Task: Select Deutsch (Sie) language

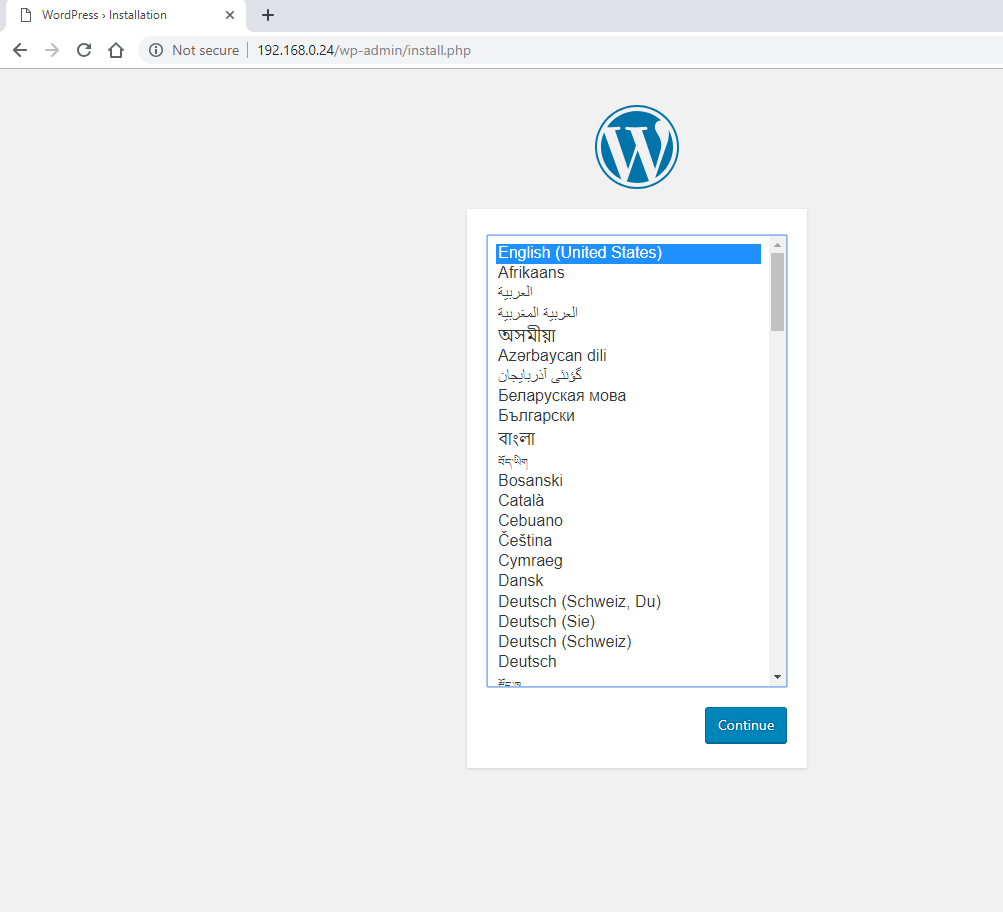Action: pyautogui.click(x=628, y=622)
